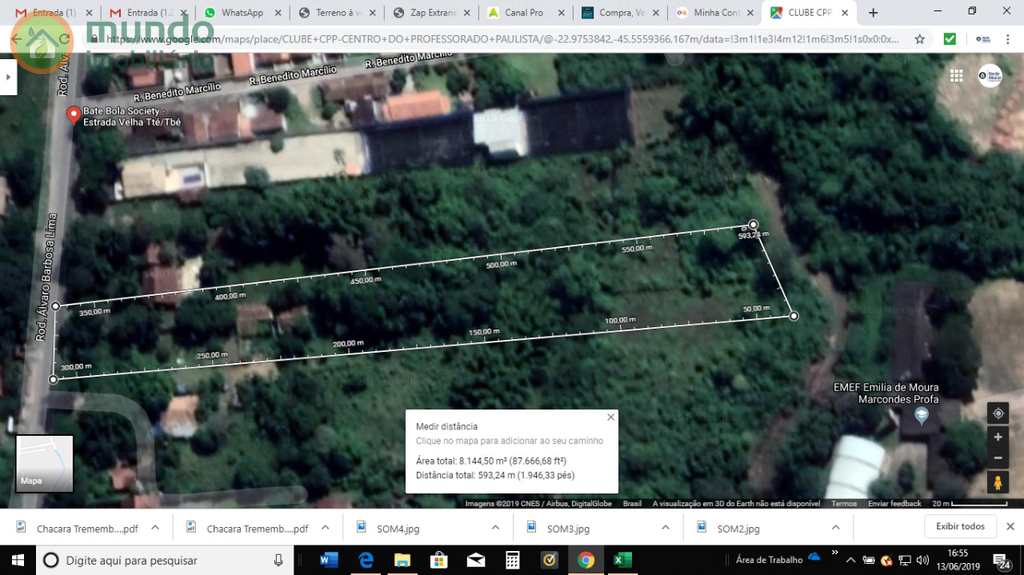This screenshot has height=575, width=1024.
Task: Zoom in the map with plus button
Action: 998,436
